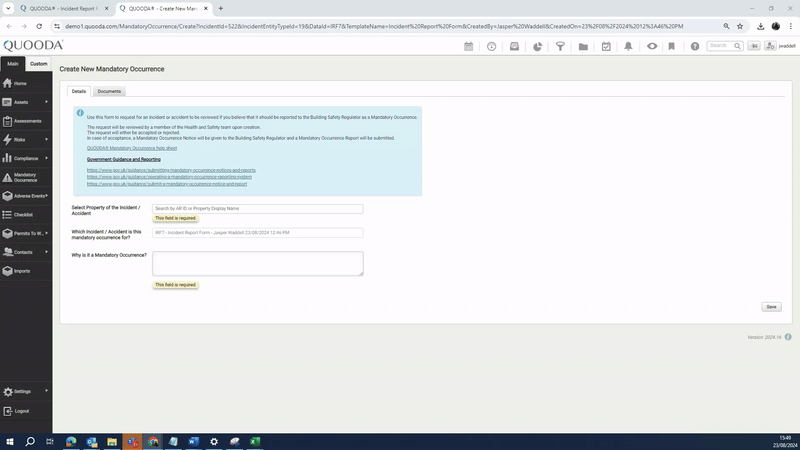Click the browser zoom magnifier icon
This screenshot has width=800, height=450.
pos(726,26)
